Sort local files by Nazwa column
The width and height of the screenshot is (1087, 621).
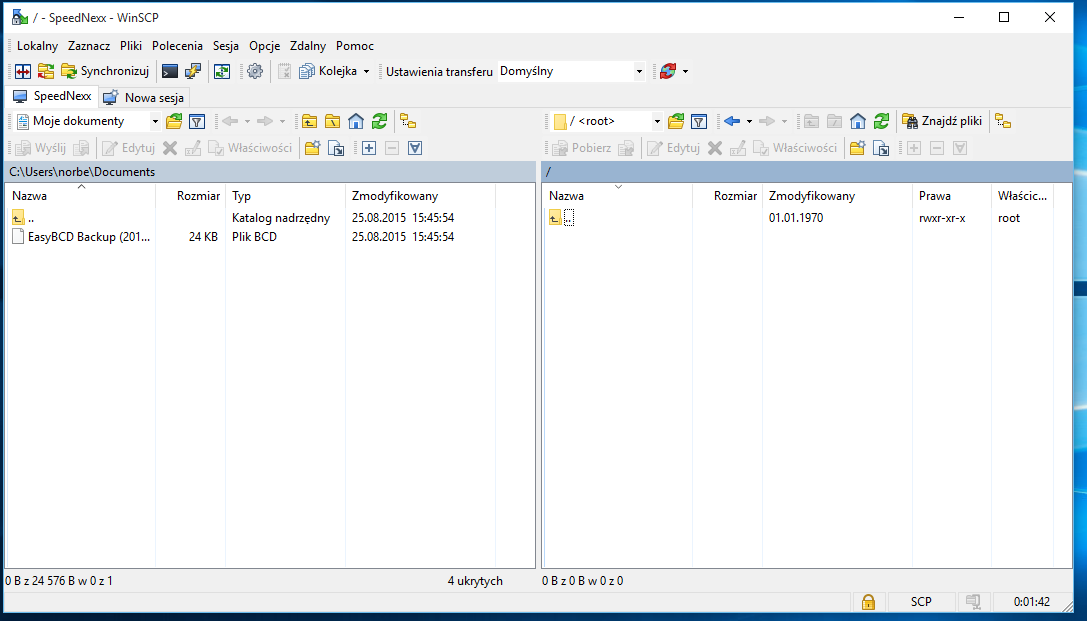(x=80, y=196)
